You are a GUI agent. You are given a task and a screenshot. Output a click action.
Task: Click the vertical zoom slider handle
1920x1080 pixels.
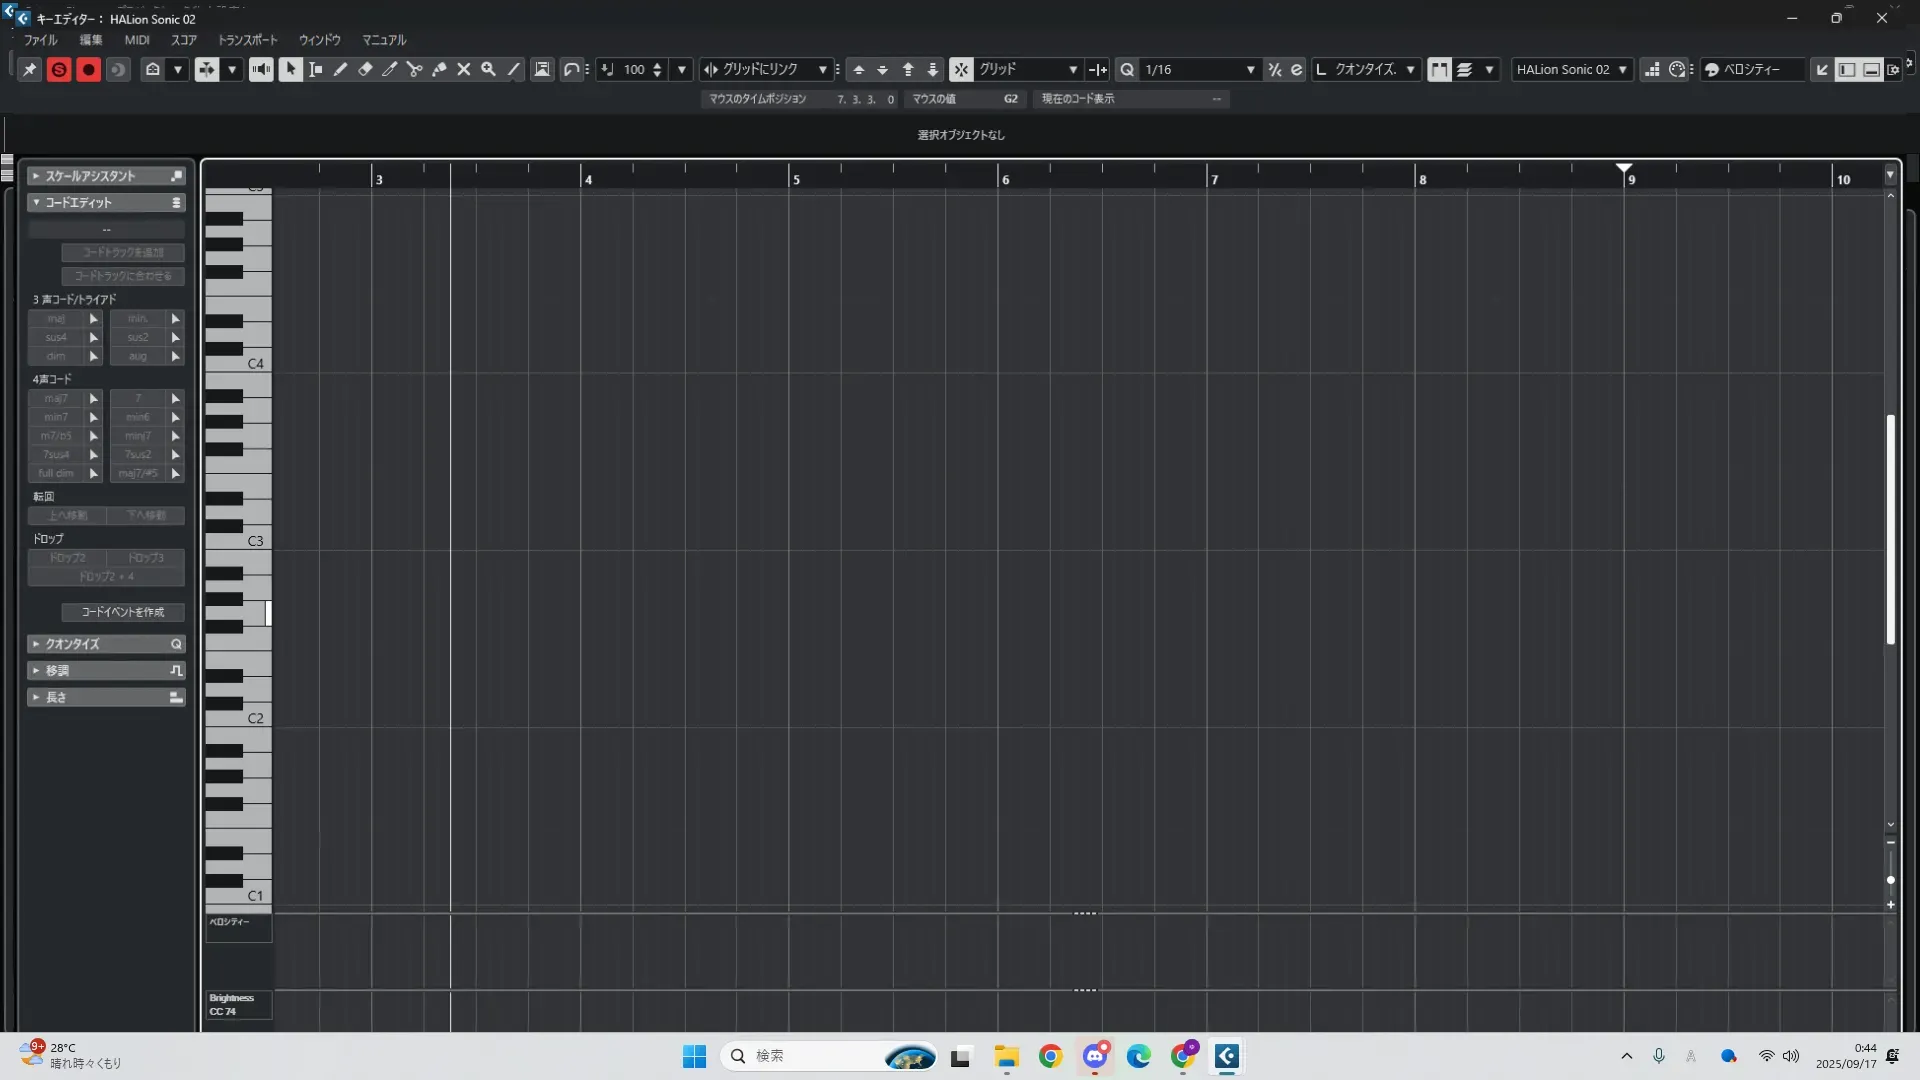point(1890,880)
